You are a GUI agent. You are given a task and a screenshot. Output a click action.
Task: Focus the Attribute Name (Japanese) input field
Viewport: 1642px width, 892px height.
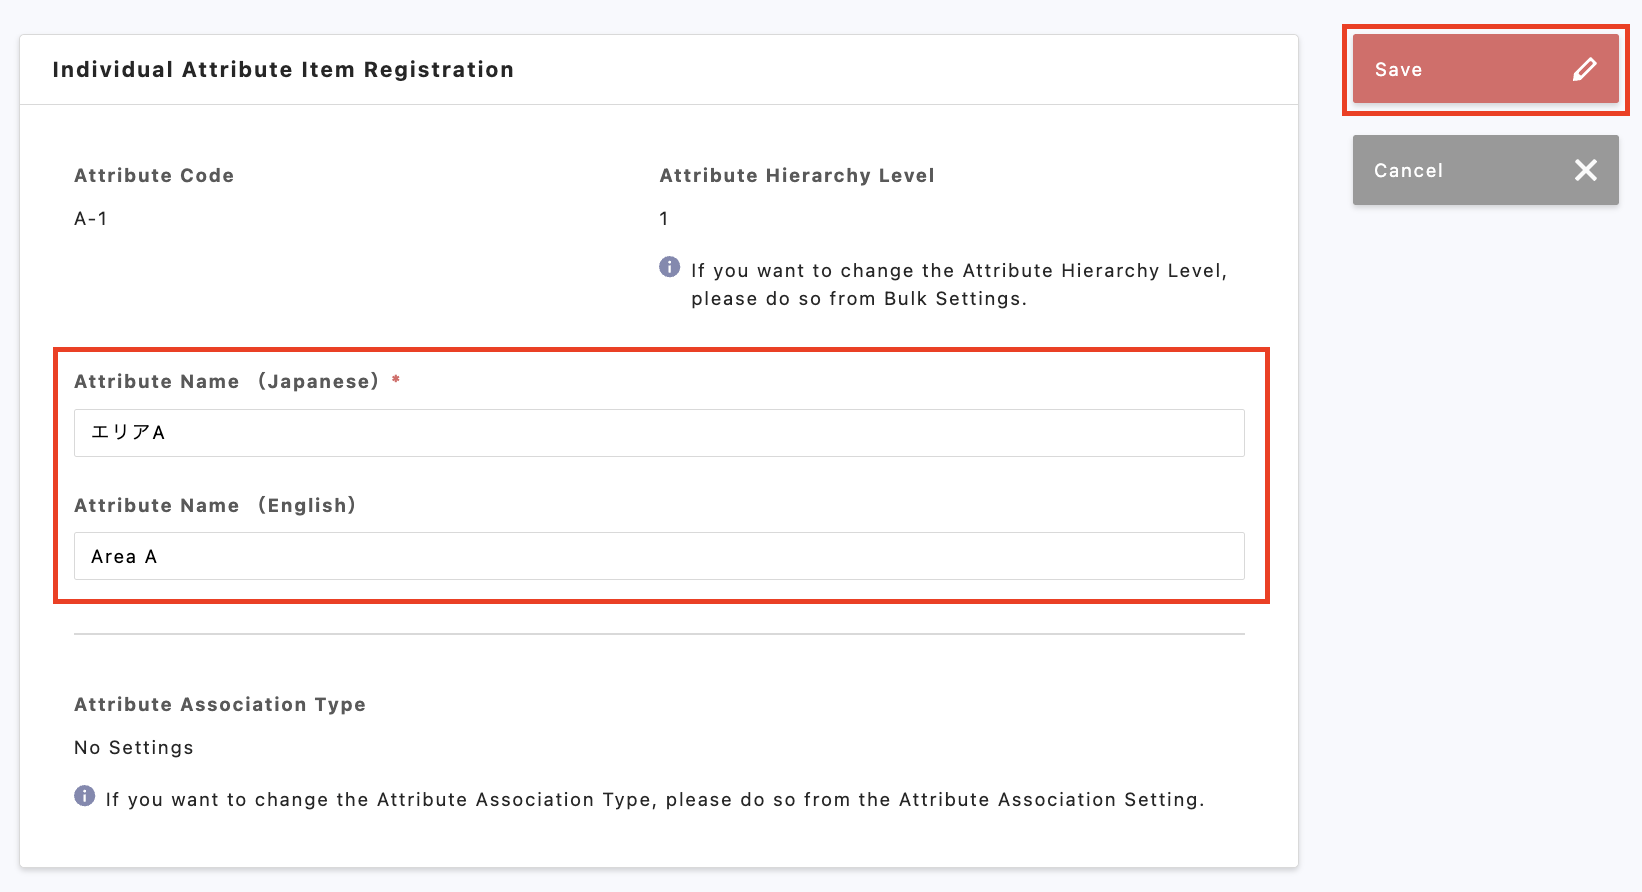[x=659, y=433]
